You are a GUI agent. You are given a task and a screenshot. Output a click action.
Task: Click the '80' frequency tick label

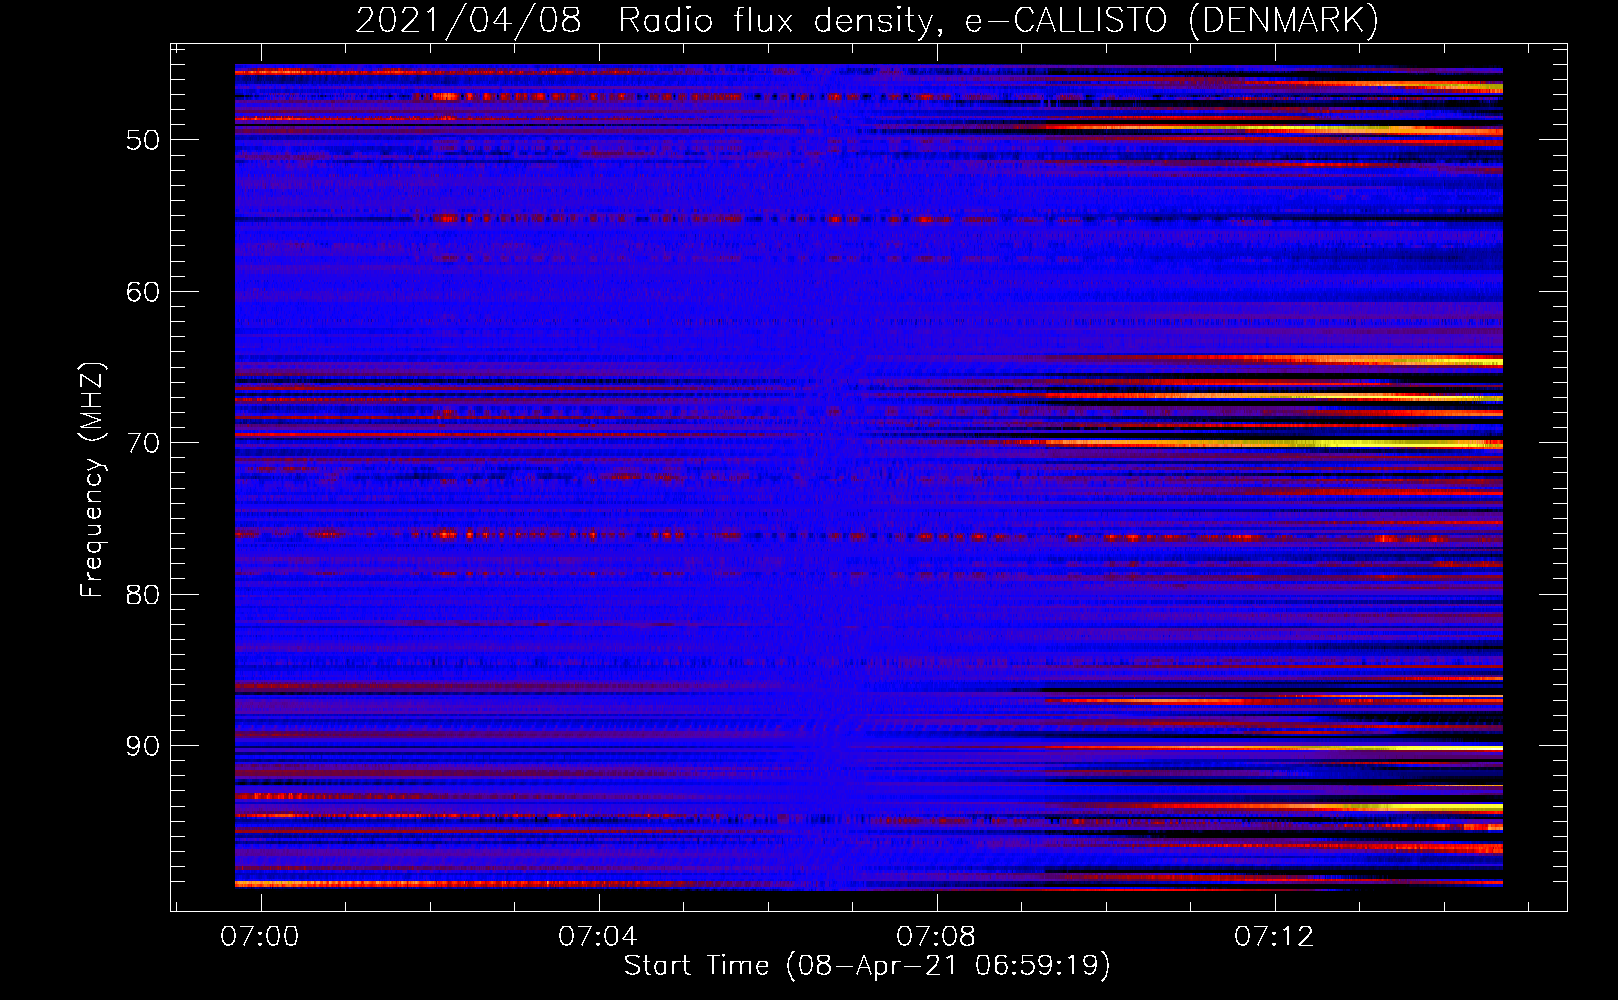[x=143, y=595]
